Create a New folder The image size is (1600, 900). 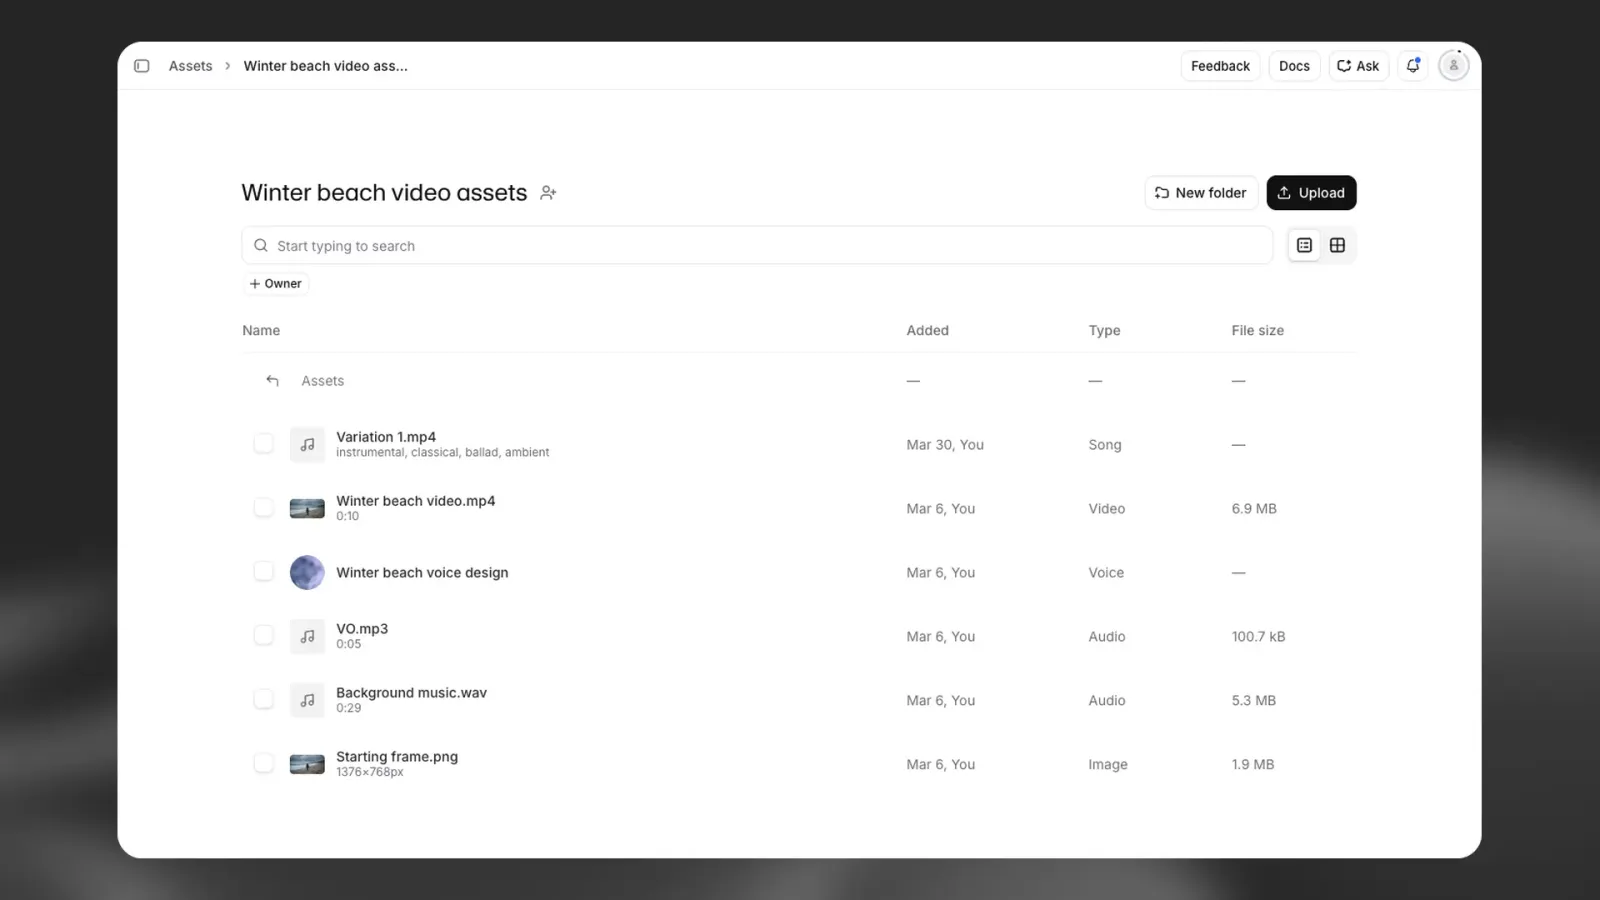[1200, 193]
